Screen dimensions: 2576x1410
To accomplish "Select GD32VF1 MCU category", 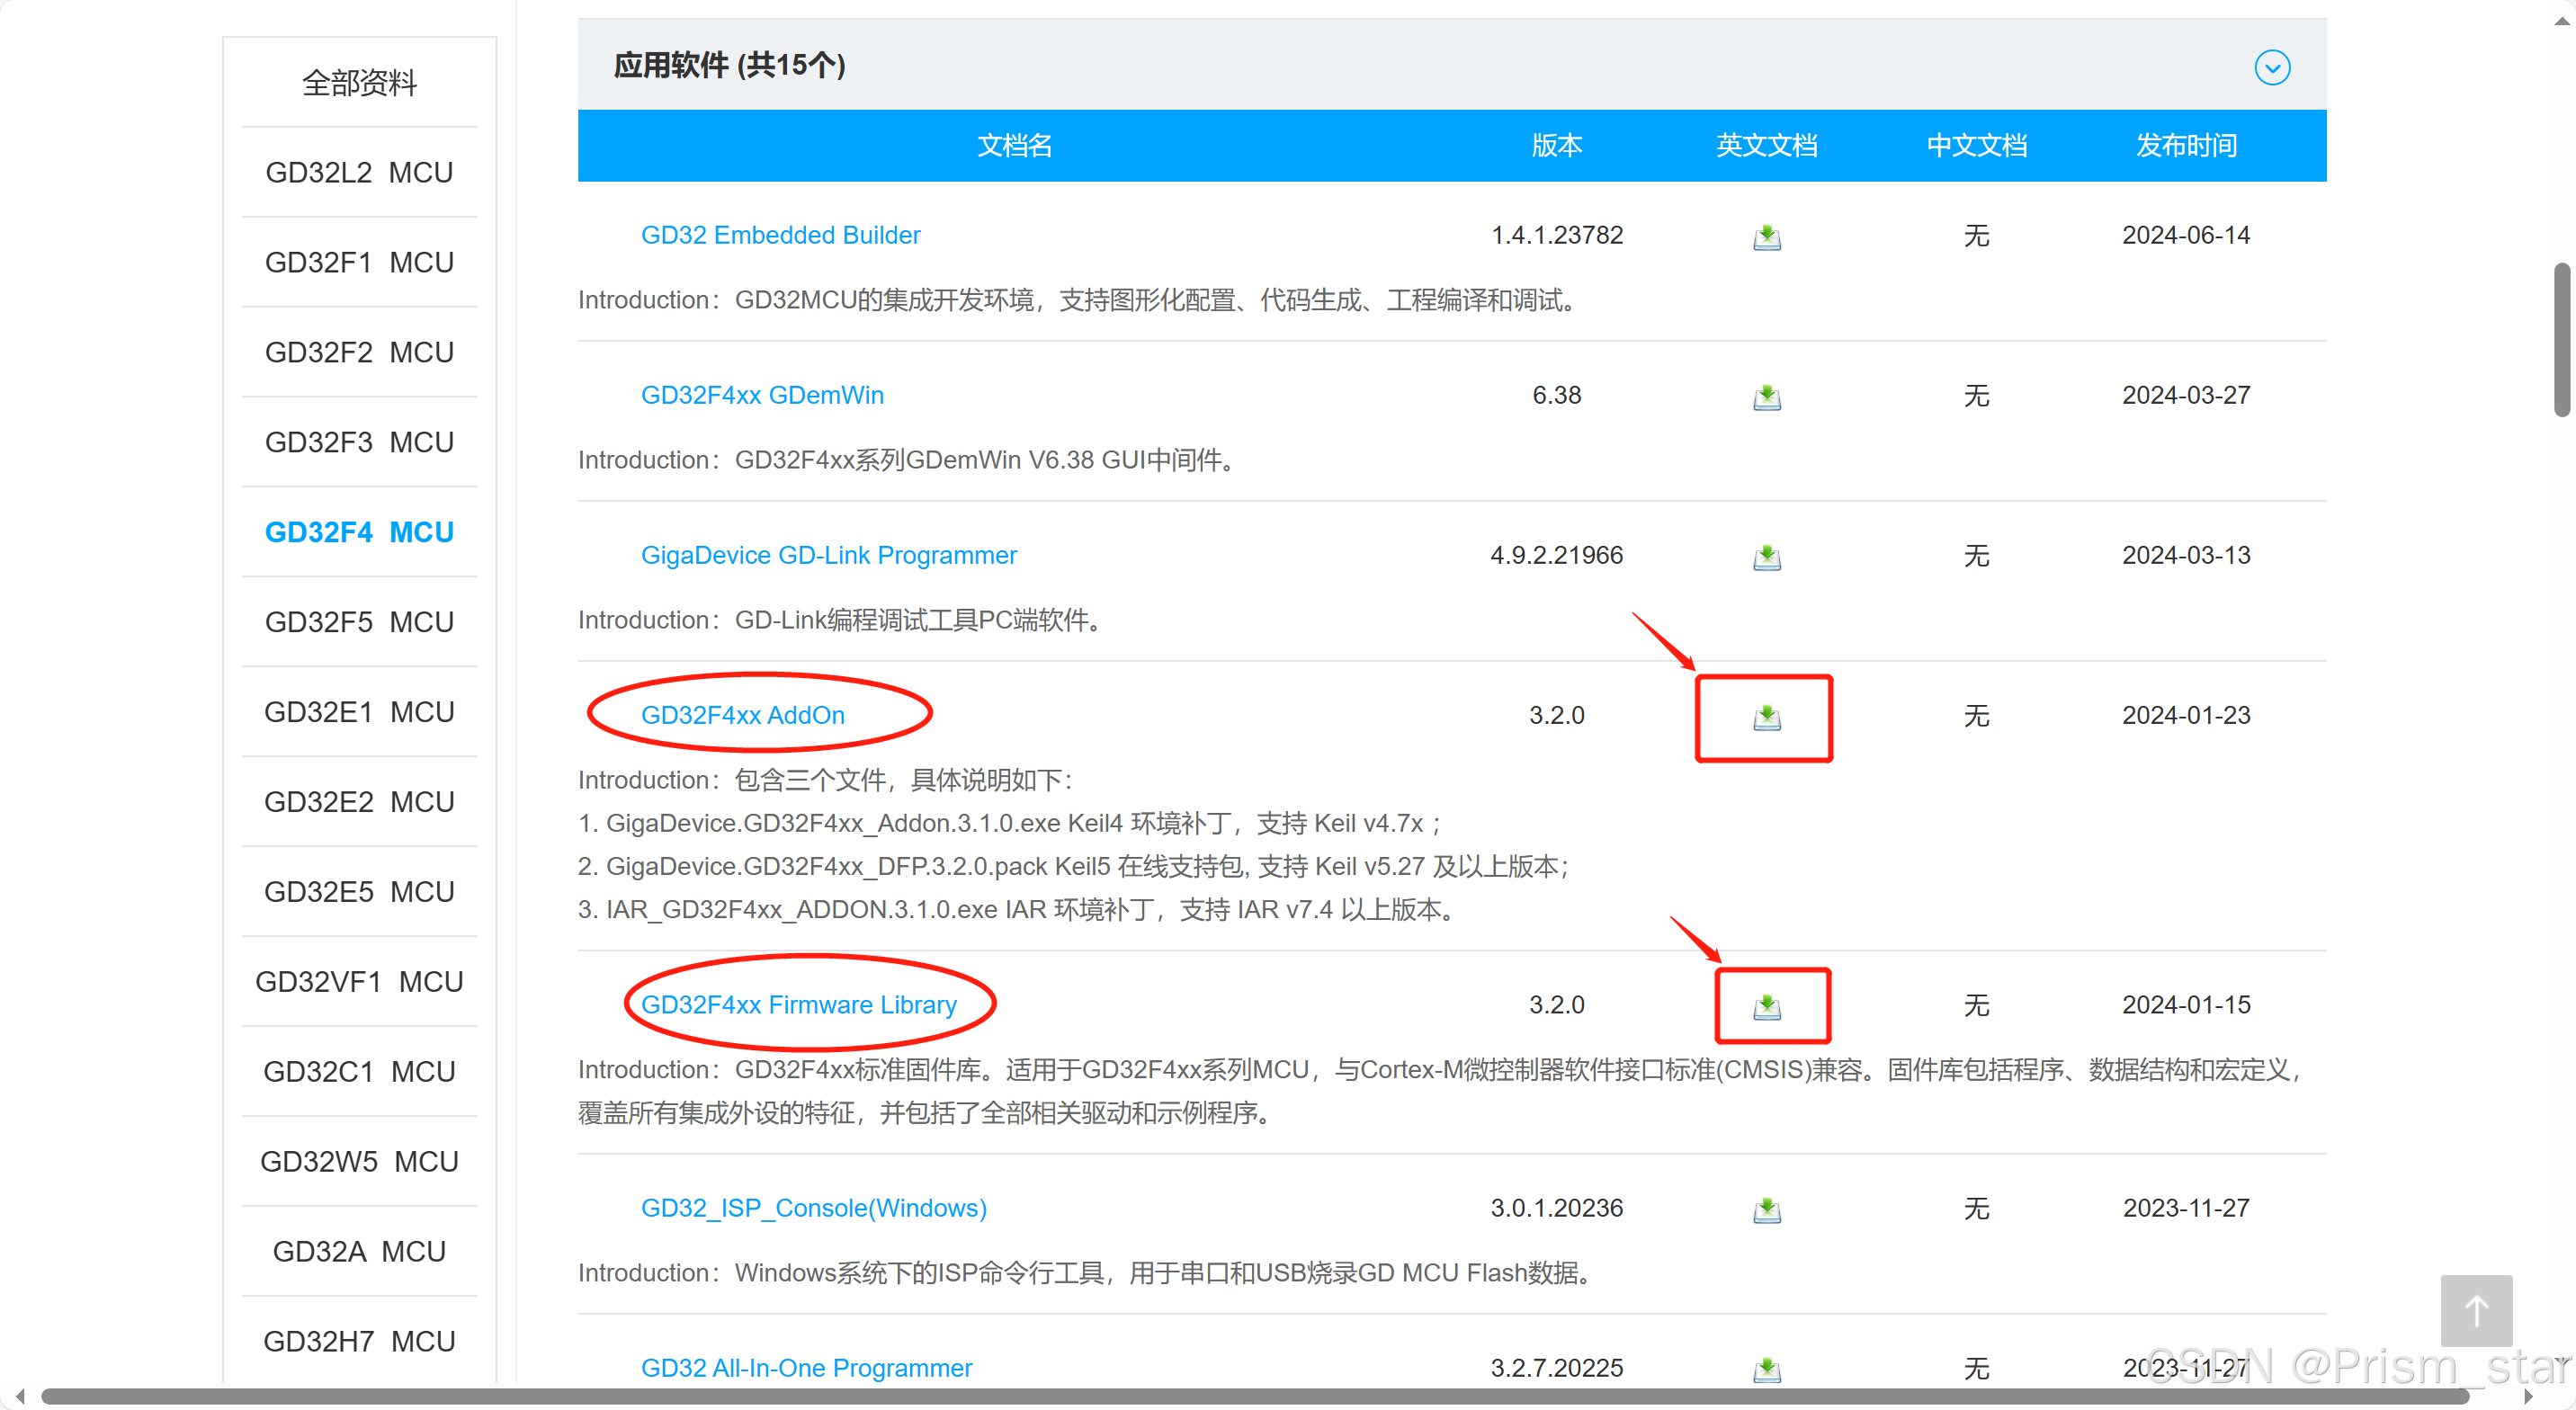I will (359, 982).
